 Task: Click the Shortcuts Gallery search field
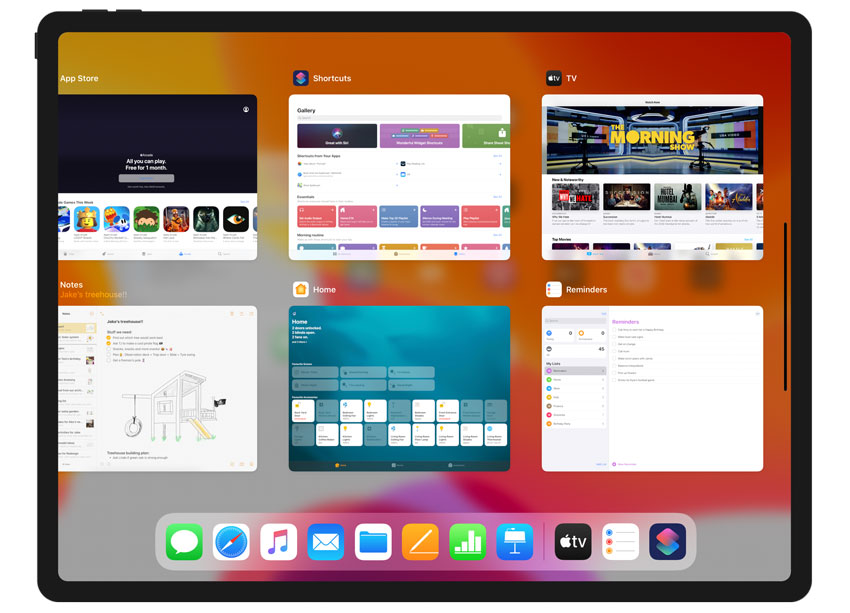coord(400,118)
